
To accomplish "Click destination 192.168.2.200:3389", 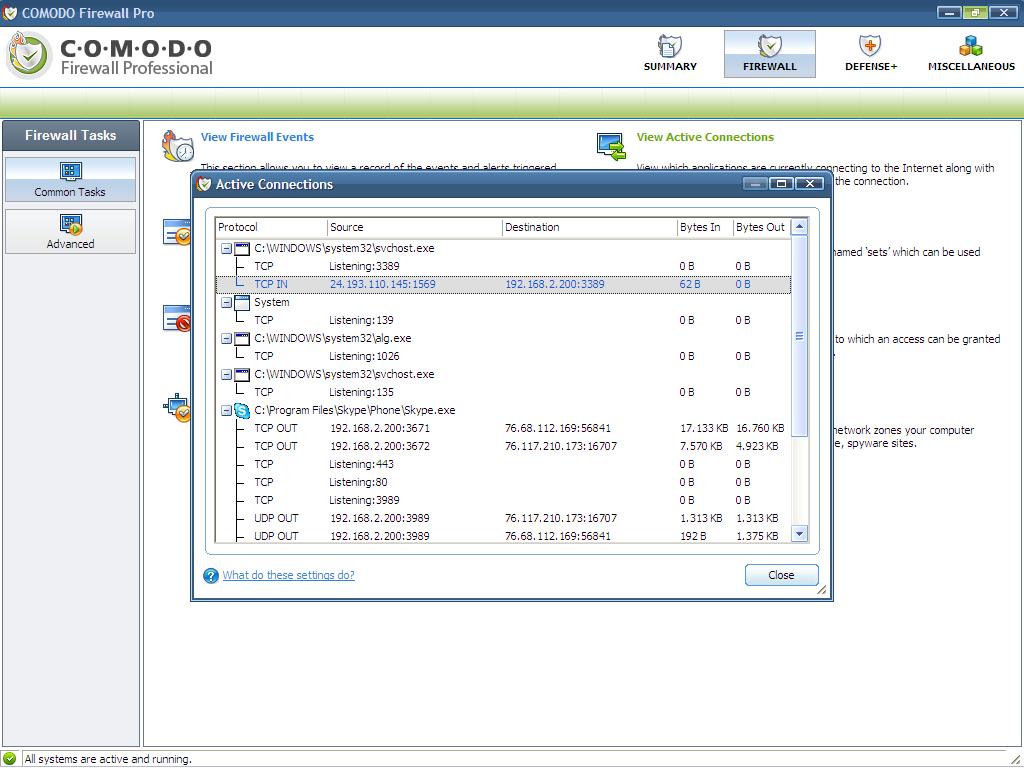I will 554,284.
